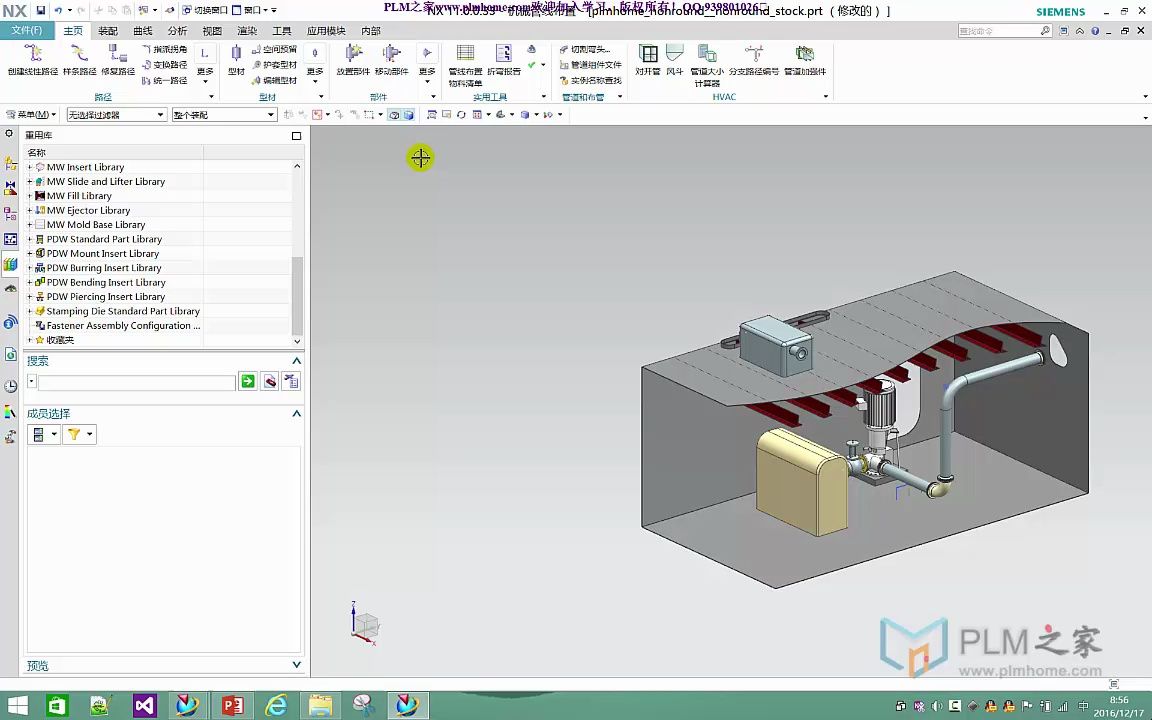Image resolution: width=1152 pixels, height=720 pixels.
Task: Expand the 预览 section chevron
Action: click(297, 665)
